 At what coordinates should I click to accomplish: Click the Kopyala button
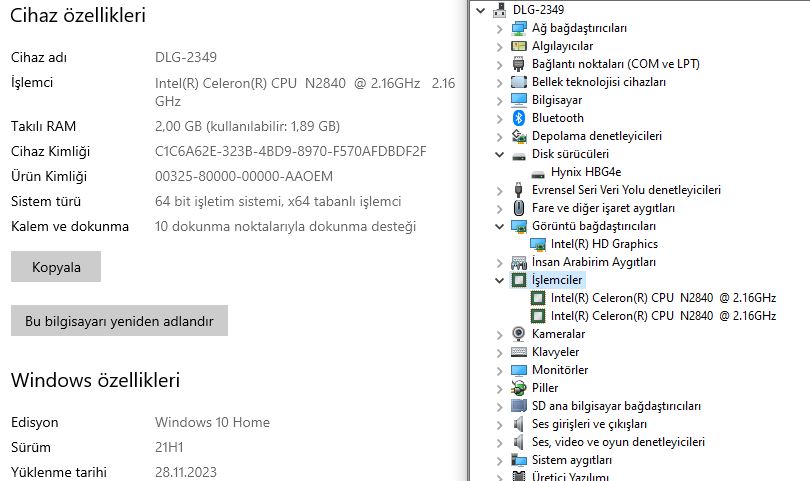[x=56, y=267]
